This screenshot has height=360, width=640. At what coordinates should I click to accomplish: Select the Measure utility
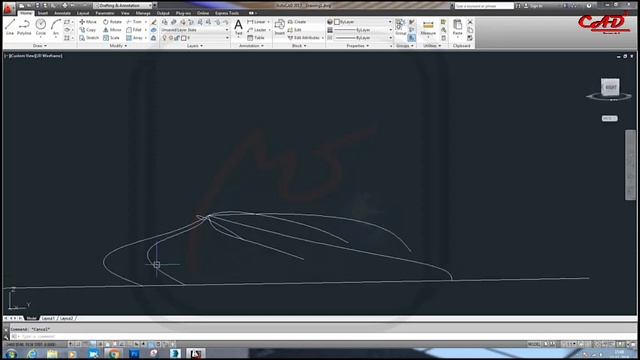428,28
